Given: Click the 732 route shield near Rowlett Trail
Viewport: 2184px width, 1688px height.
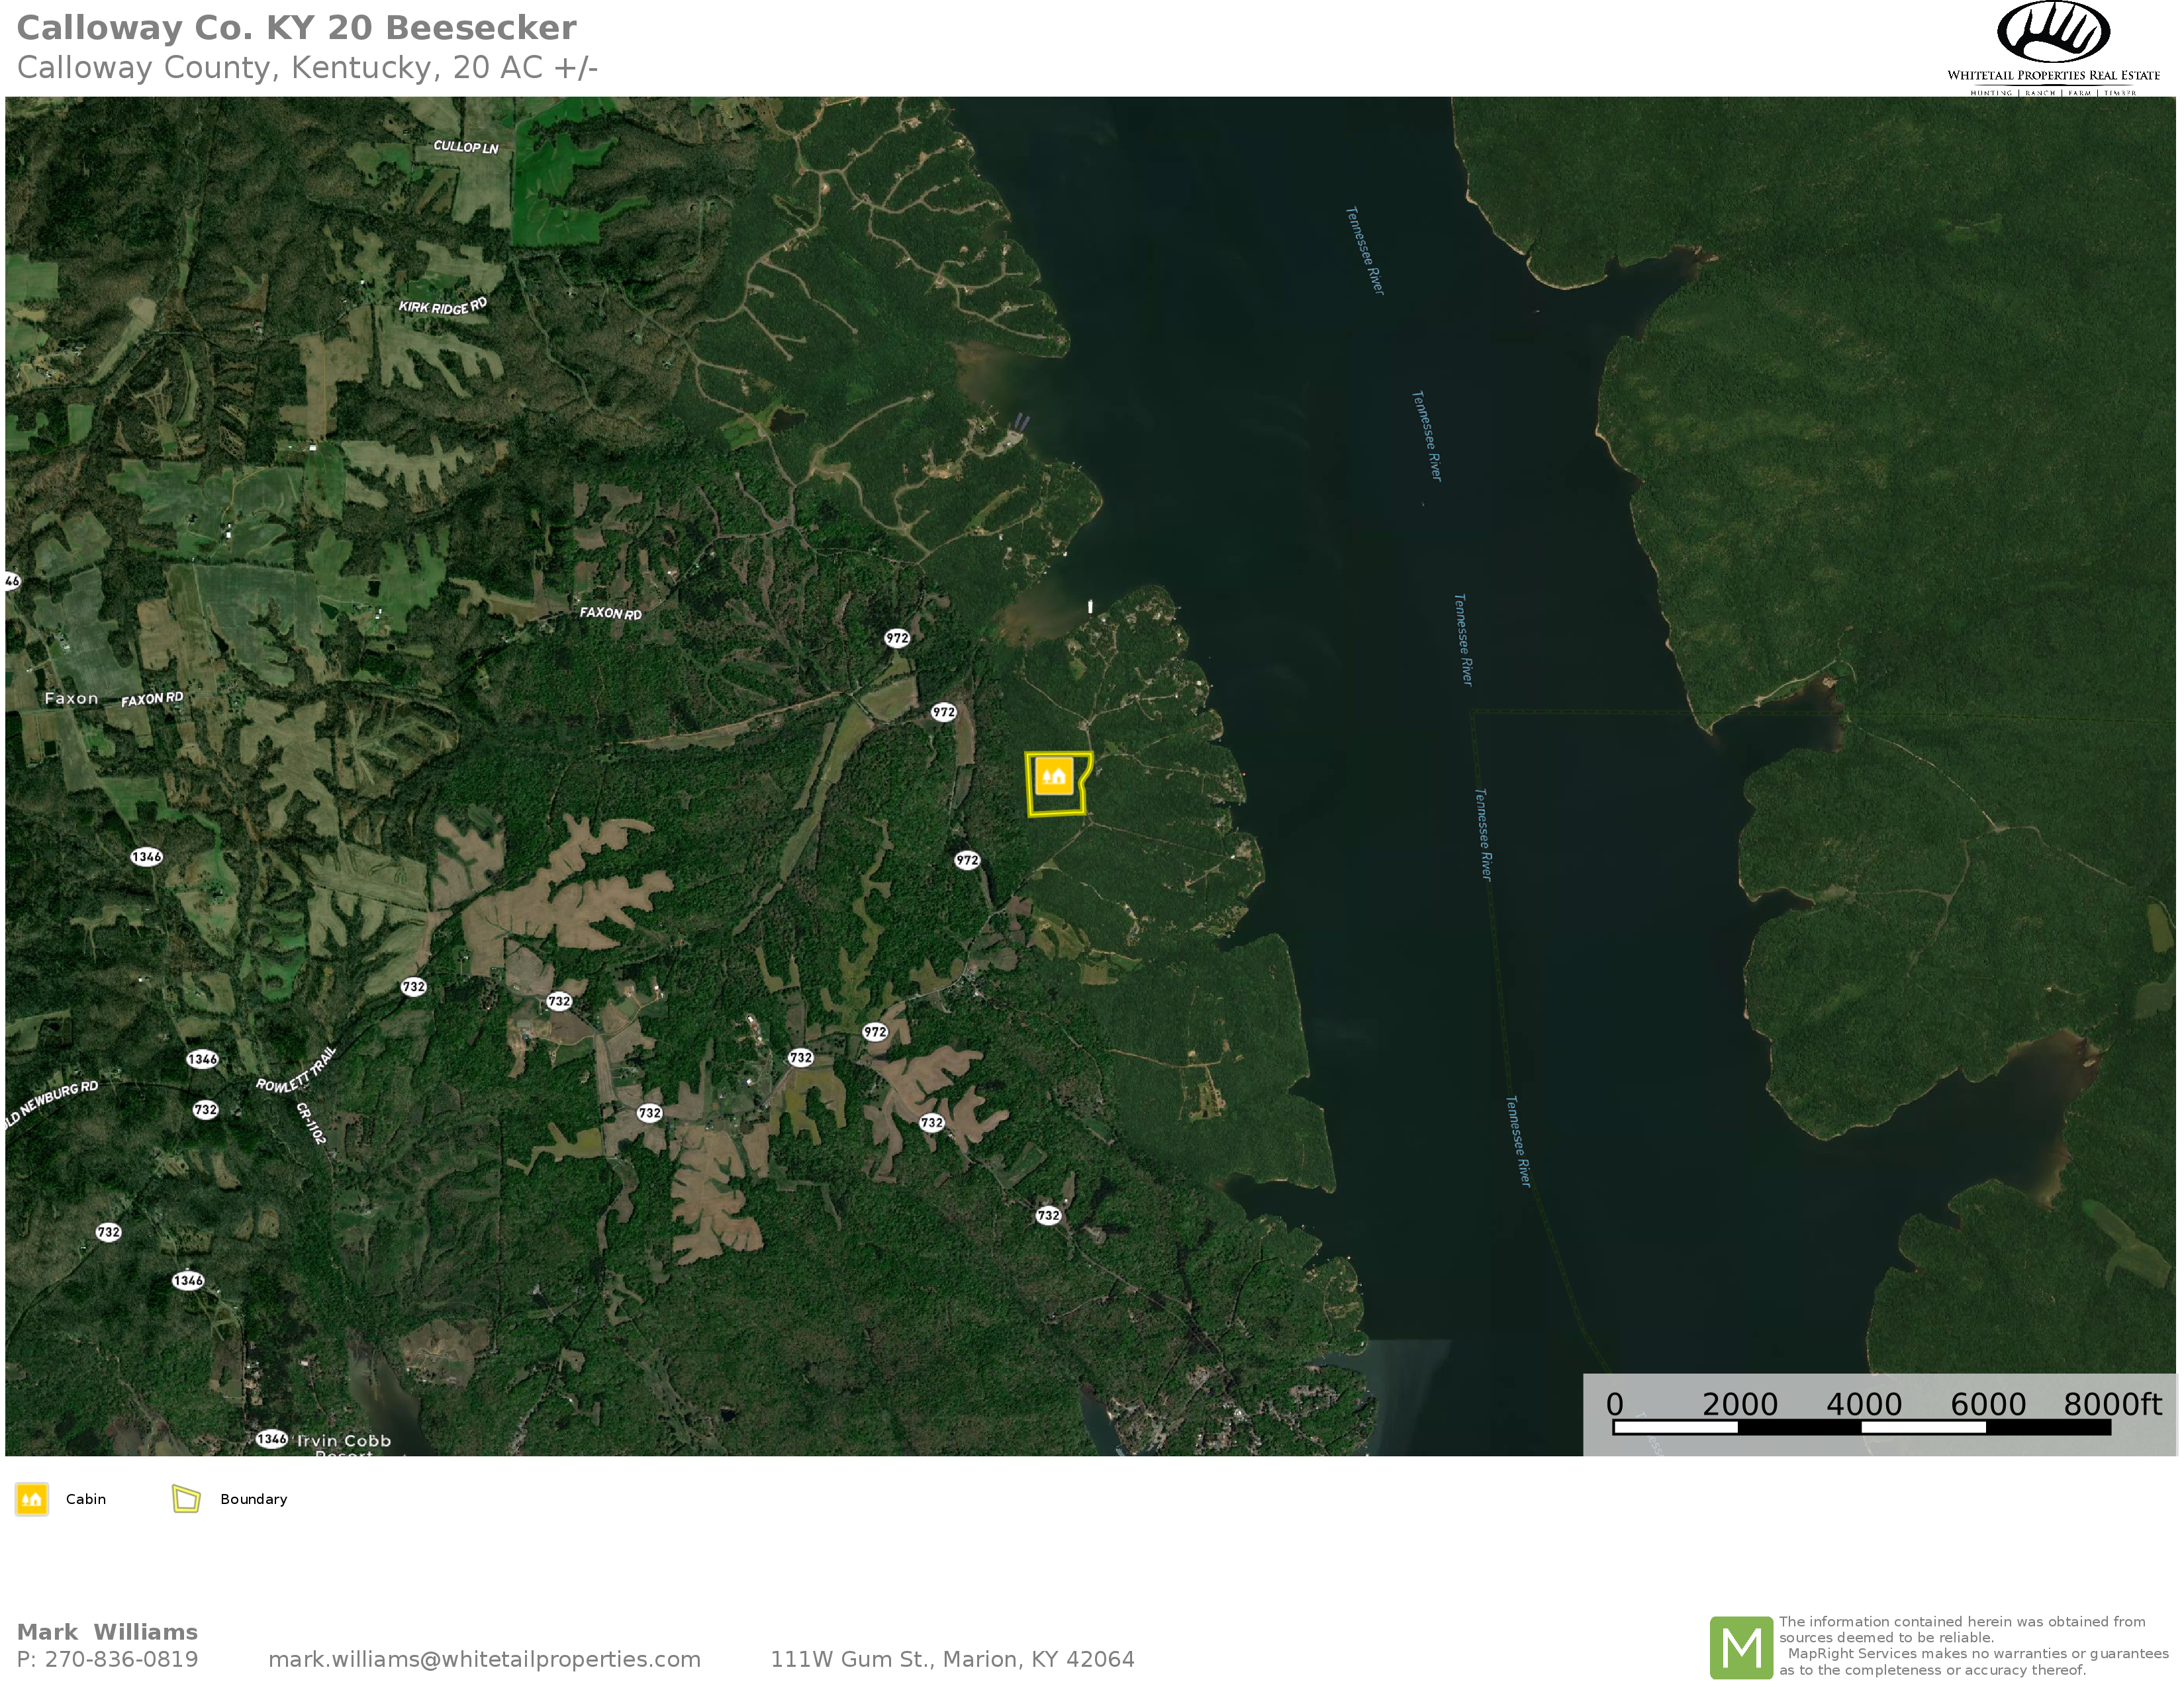Looking at the screenshot, I should 205,1110.
